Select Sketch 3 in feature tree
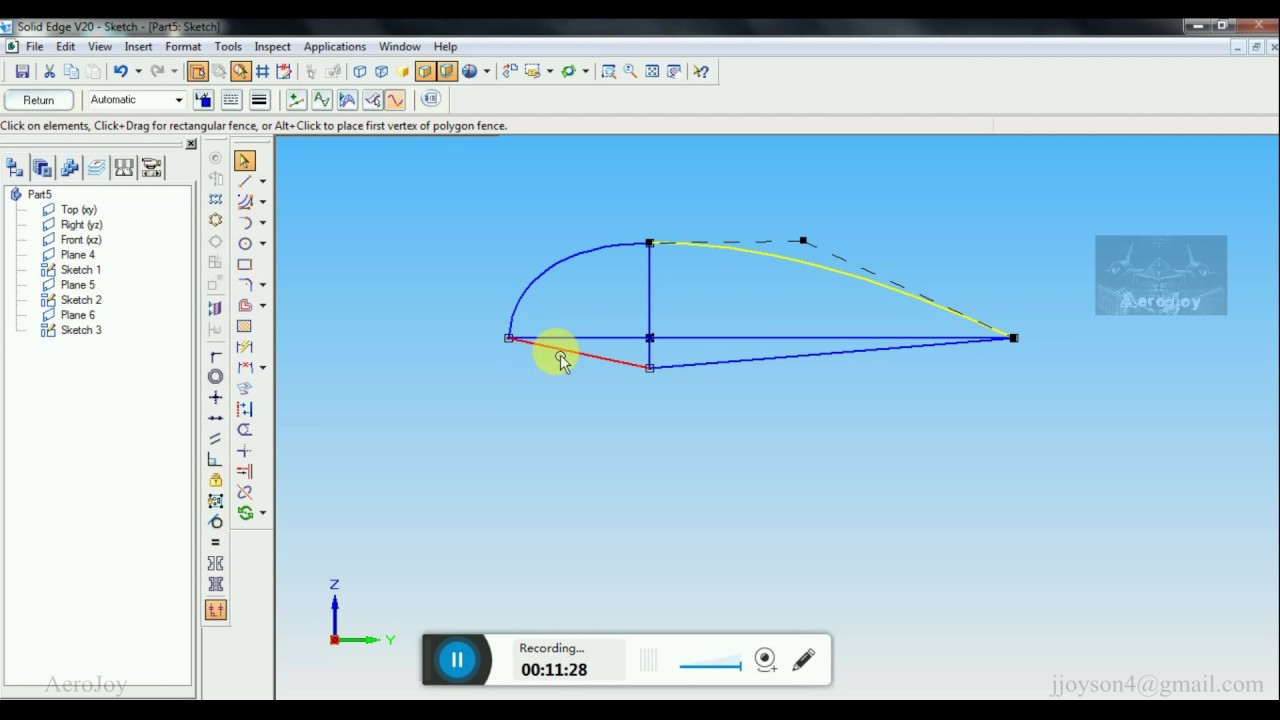This screenshot has height=720, width=1280. (80, 330)
